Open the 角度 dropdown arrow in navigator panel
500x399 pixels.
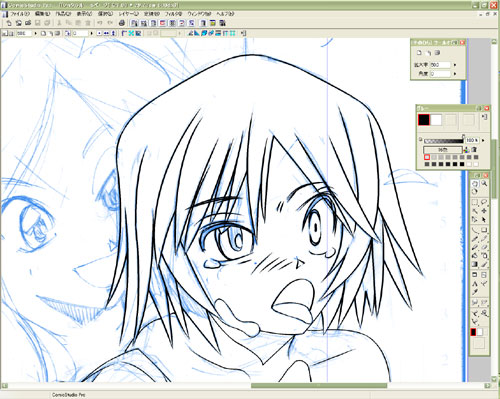coord(455,74)
